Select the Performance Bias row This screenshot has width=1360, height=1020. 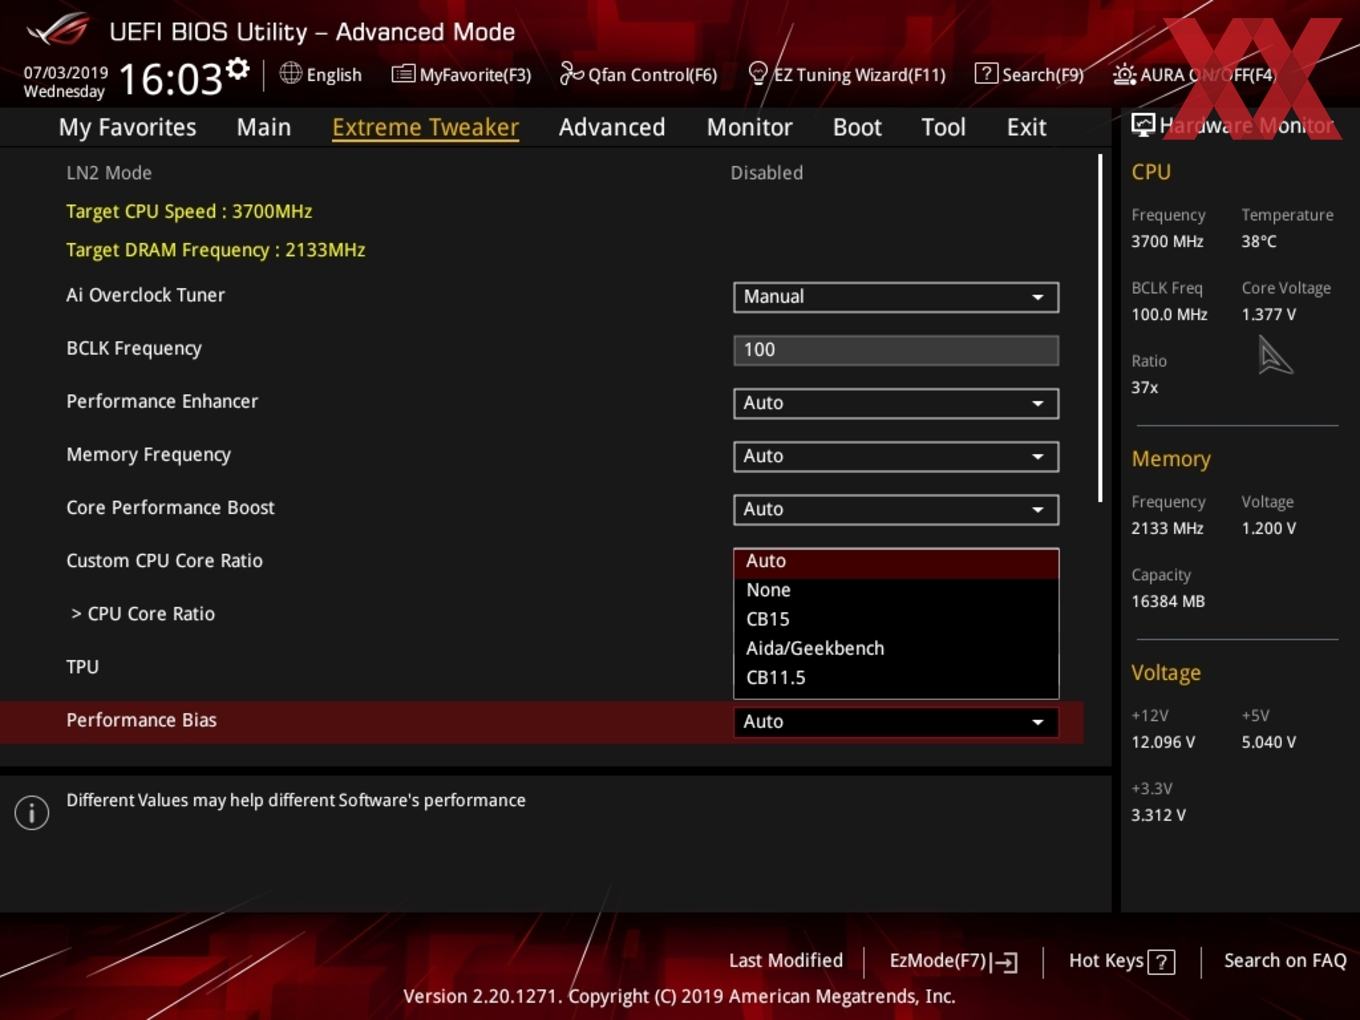[x=541, y=722]
